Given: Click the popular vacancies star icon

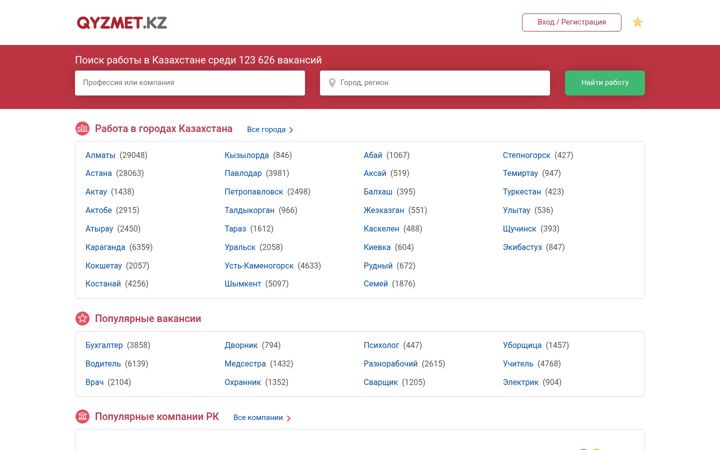Looking at the screenshot, I should click(82, 318).
